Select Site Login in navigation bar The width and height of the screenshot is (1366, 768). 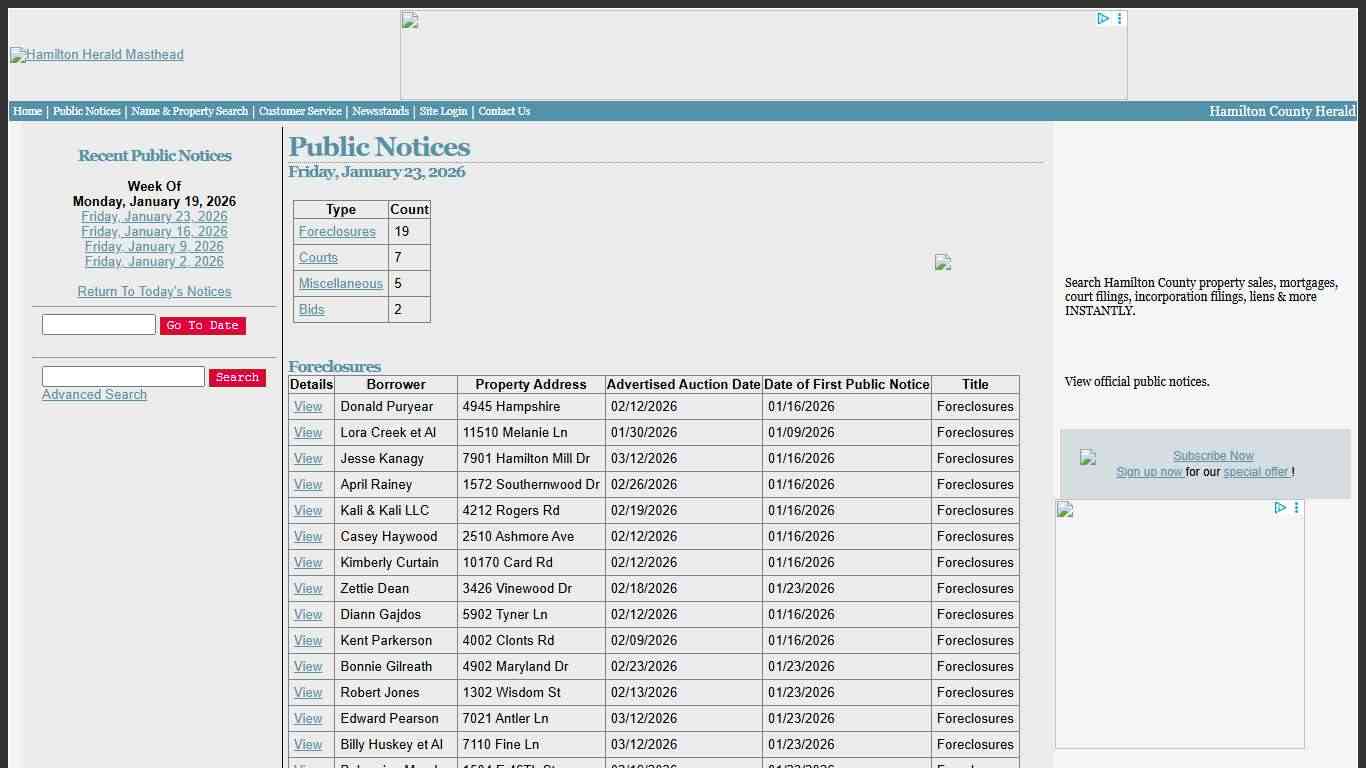pos(443,111)
